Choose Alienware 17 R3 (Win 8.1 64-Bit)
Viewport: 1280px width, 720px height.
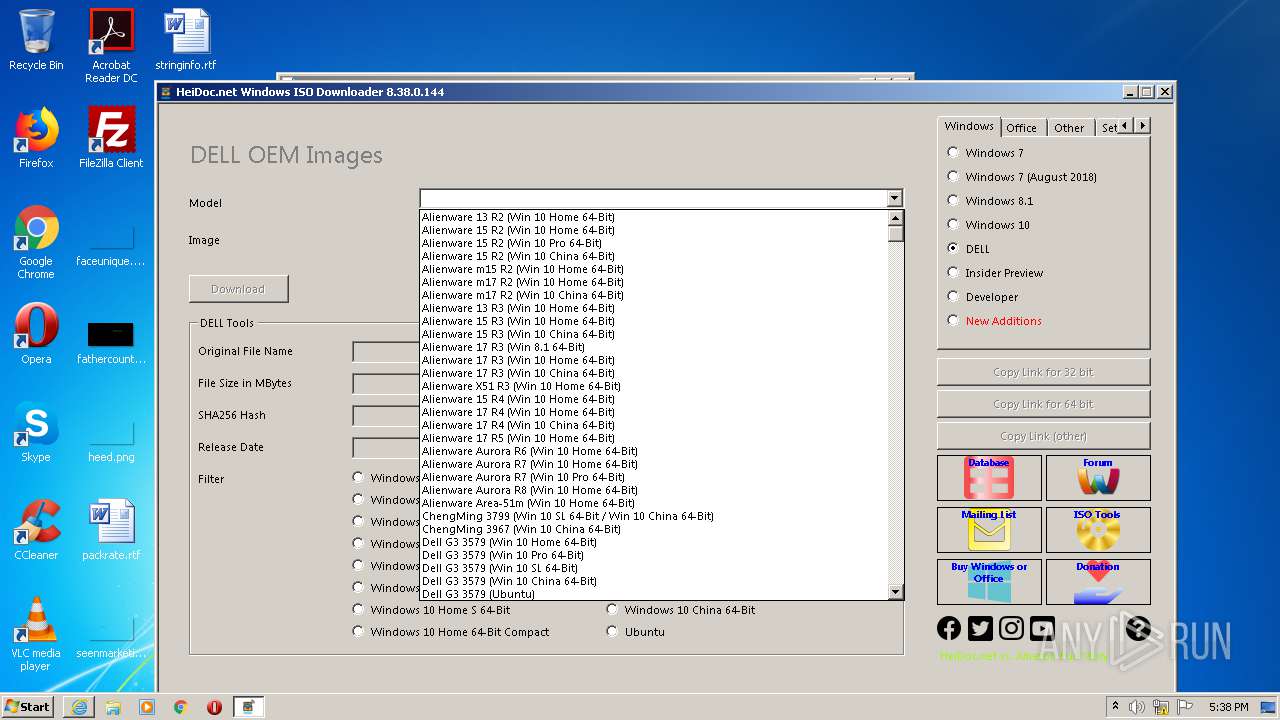(654, 347)
